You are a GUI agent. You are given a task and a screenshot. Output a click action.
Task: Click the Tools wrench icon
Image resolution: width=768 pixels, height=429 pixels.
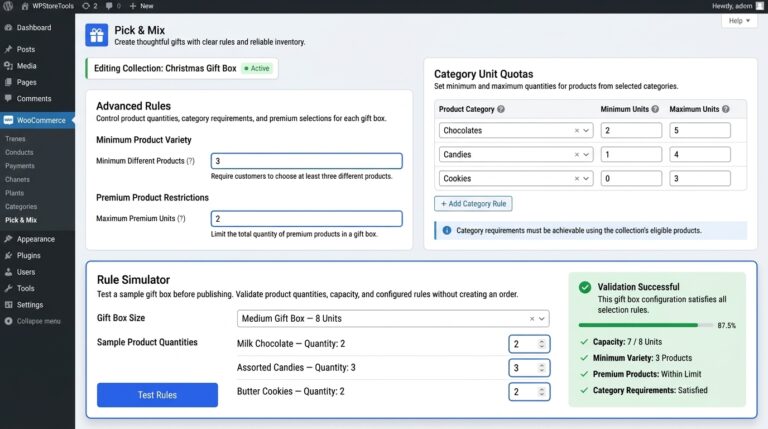[x=8, y=288]
